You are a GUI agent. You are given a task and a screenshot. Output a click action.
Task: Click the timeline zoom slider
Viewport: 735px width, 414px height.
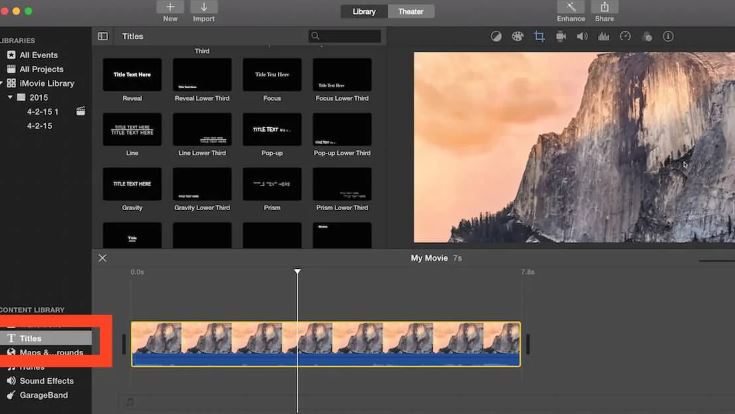coord(717,260)
